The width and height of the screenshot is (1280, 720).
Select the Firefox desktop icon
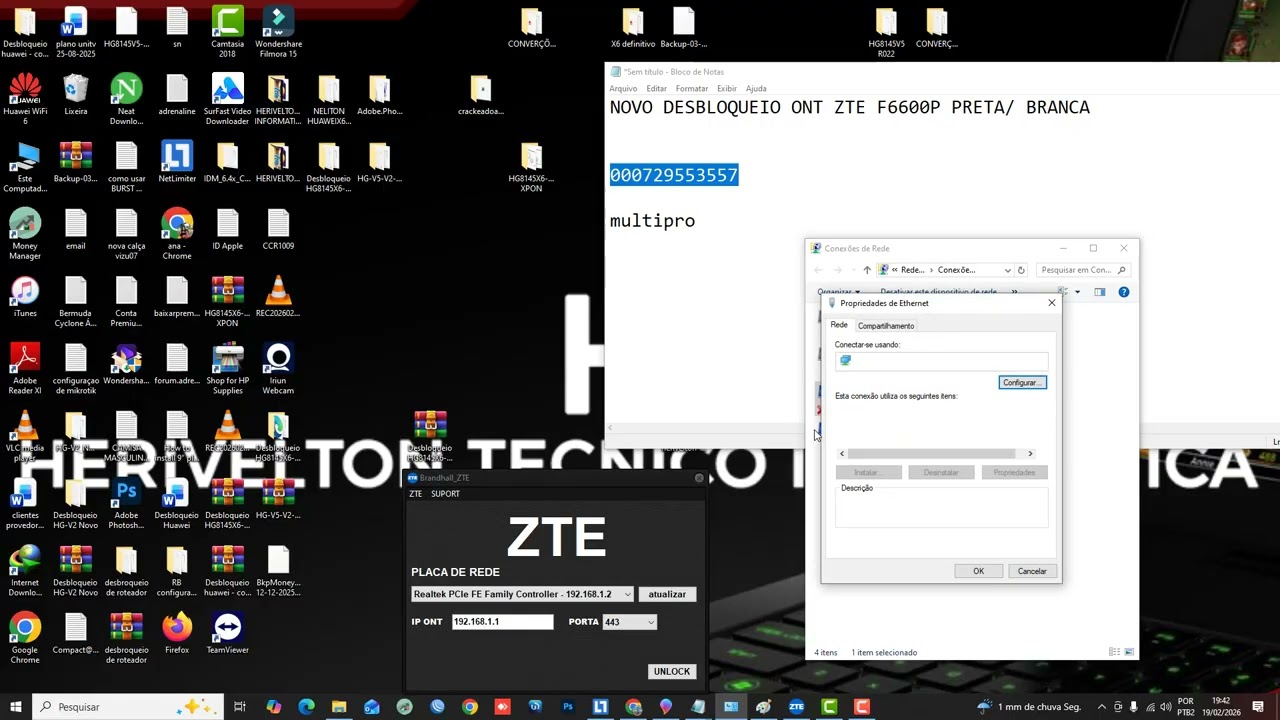[177, 633]
